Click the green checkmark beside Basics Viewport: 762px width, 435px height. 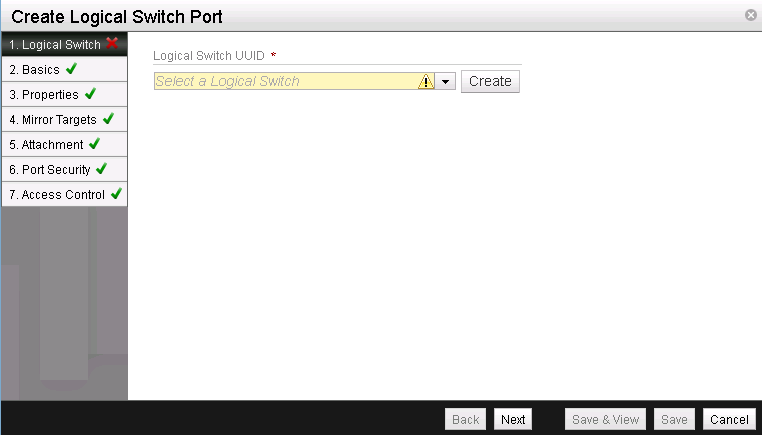tap(71, 69)
